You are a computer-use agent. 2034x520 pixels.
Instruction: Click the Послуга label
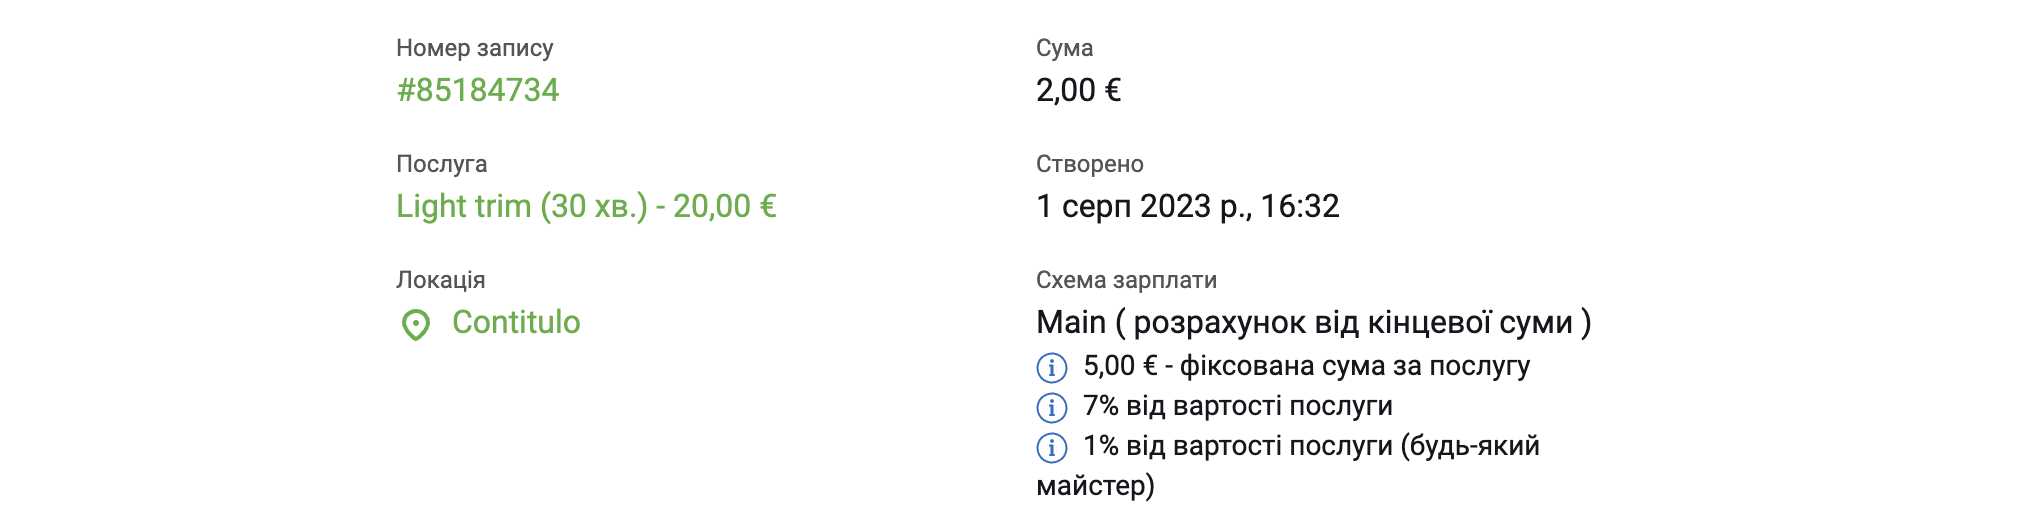(442, 164)
